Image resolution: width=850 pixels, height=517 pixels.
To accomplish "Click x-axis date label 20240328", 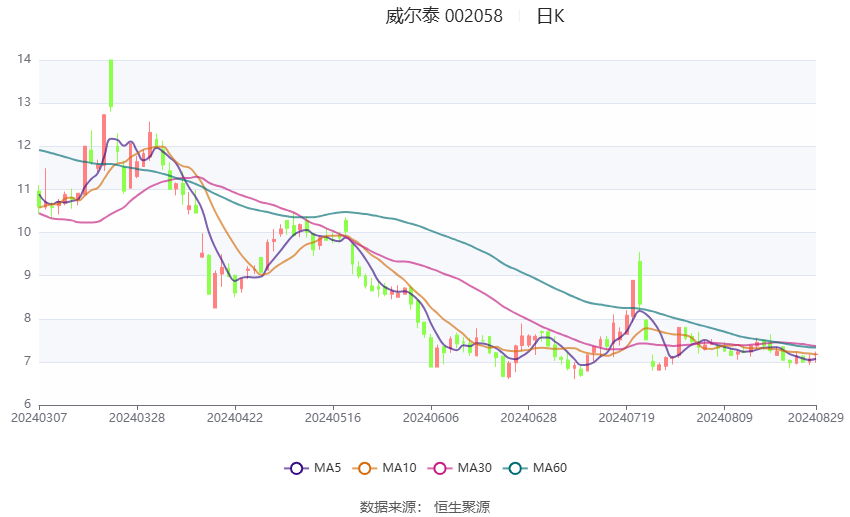I will (137, 418).
